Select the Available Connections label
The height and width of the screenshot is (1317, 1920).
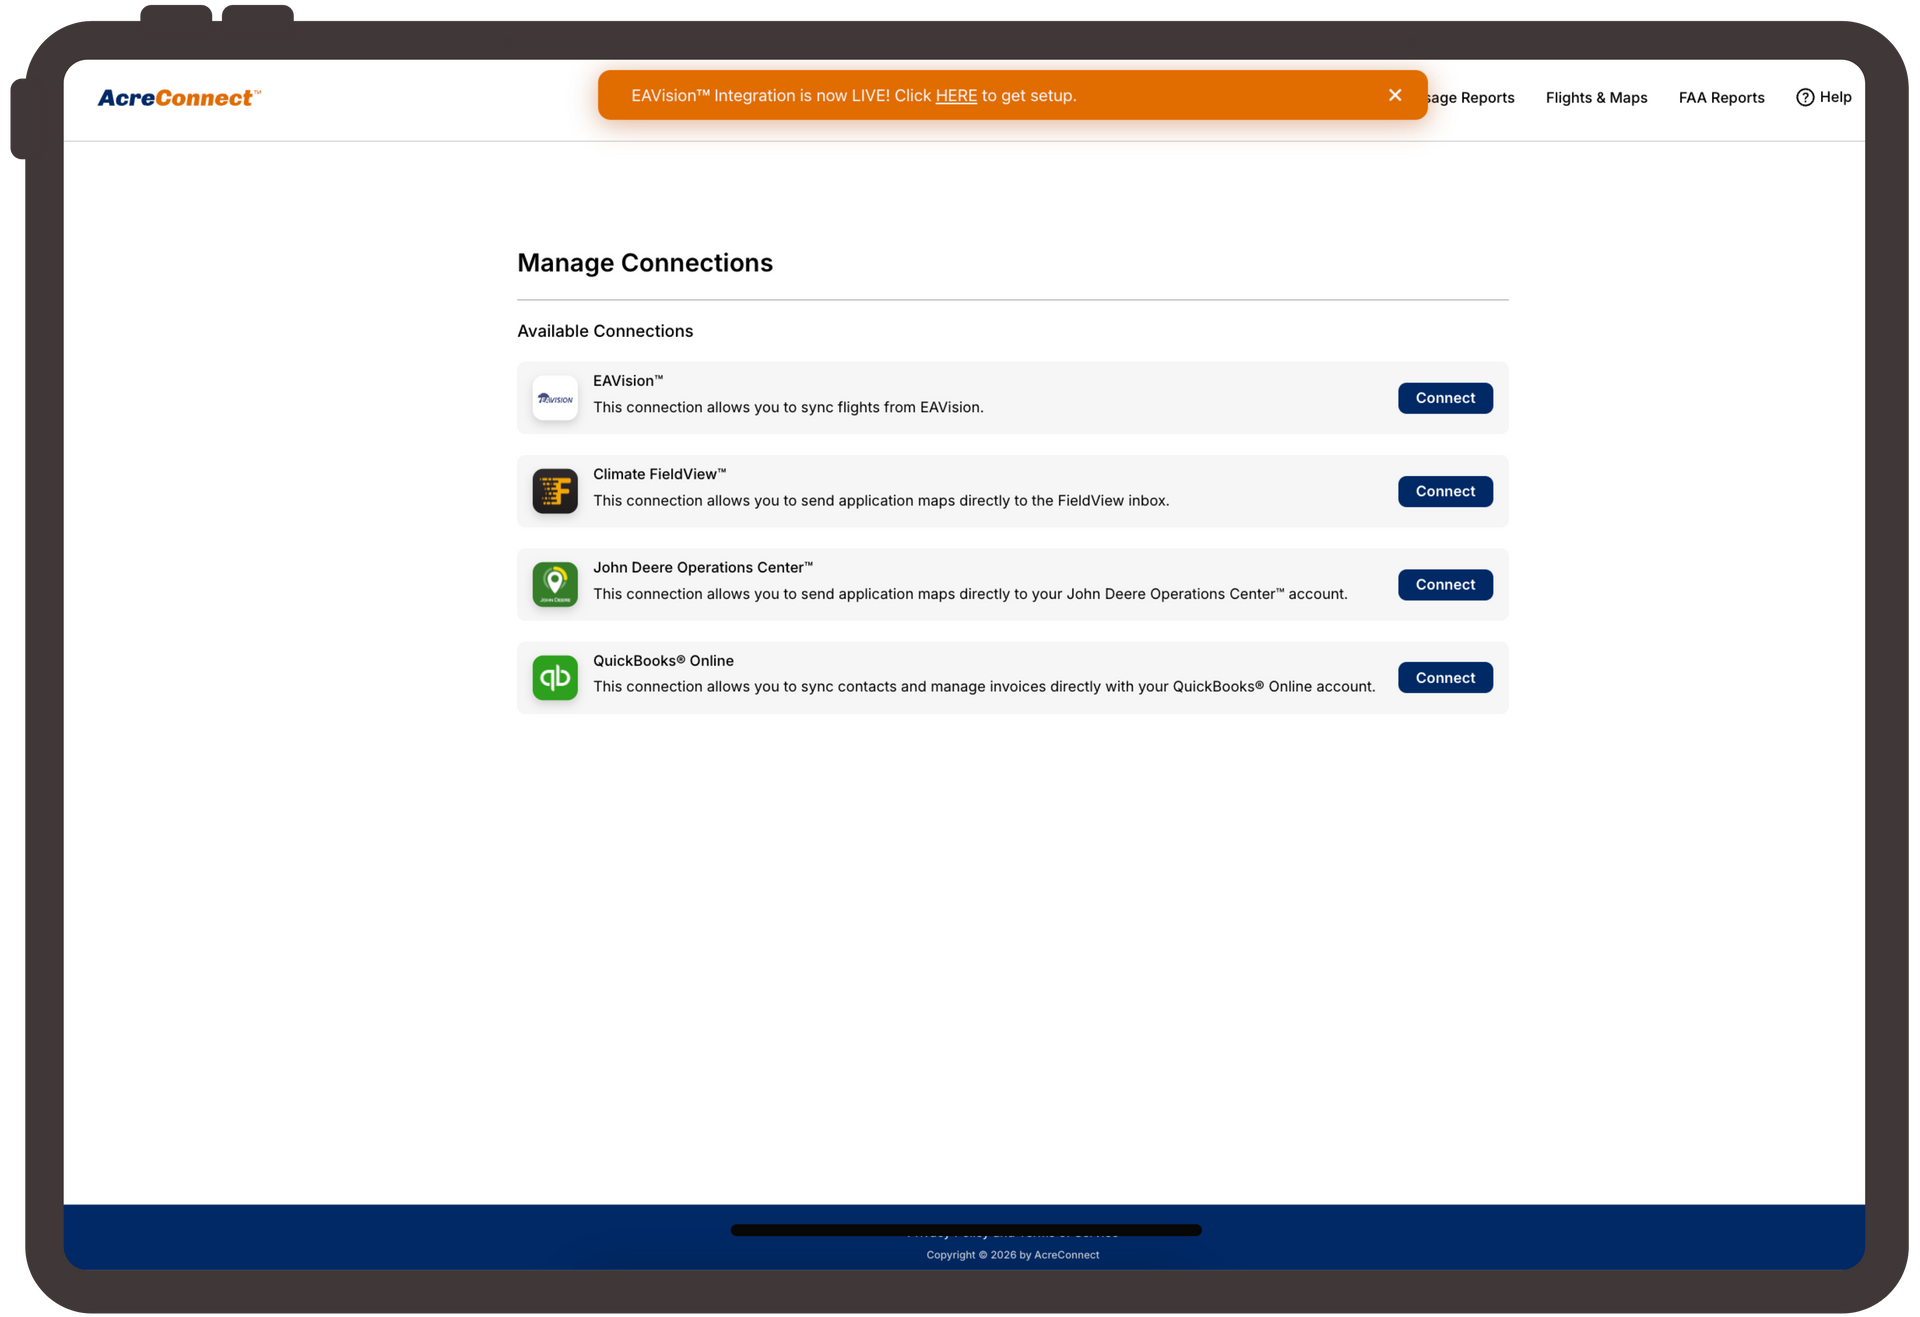(x=605, y=331)
